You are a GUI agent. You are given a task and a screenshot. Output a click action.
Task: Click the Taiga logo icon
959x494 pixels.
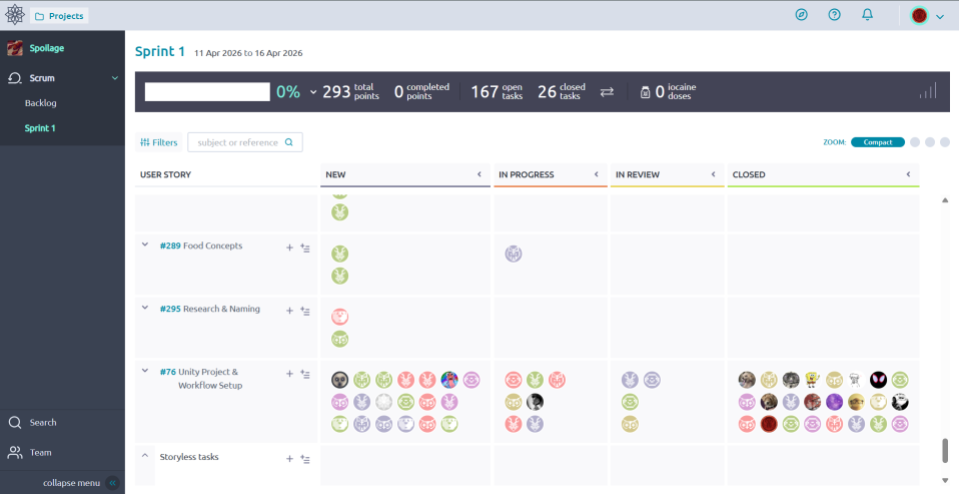[15, 15]
